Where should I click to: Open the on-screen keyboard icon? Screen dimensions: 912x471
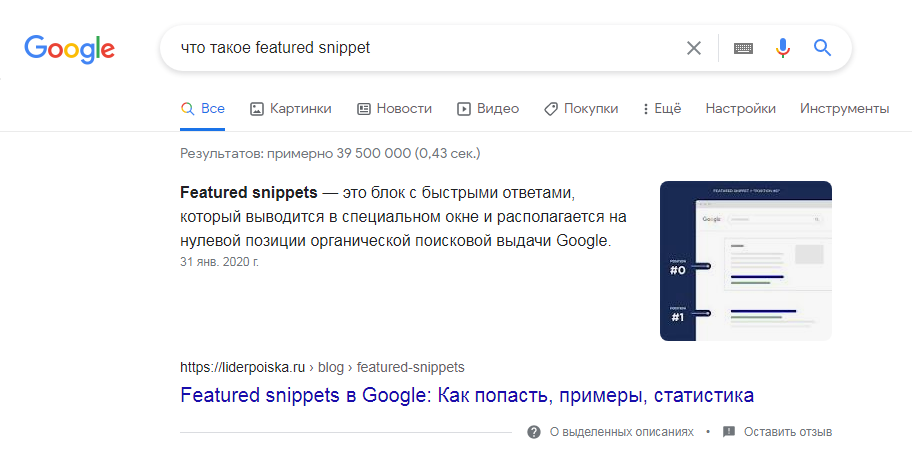pyautogui.click(x=743, y=48)
